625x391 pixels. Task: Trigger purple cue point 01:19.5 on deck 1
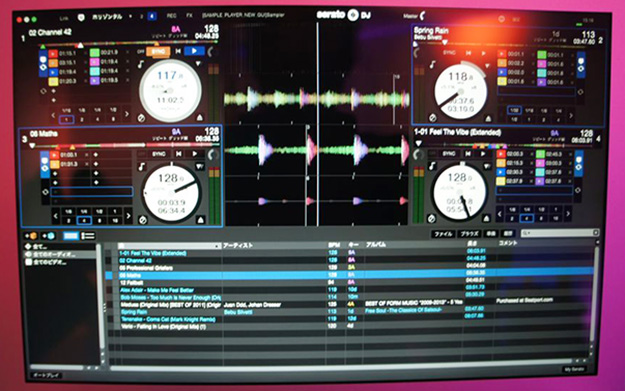coord(94,81)
